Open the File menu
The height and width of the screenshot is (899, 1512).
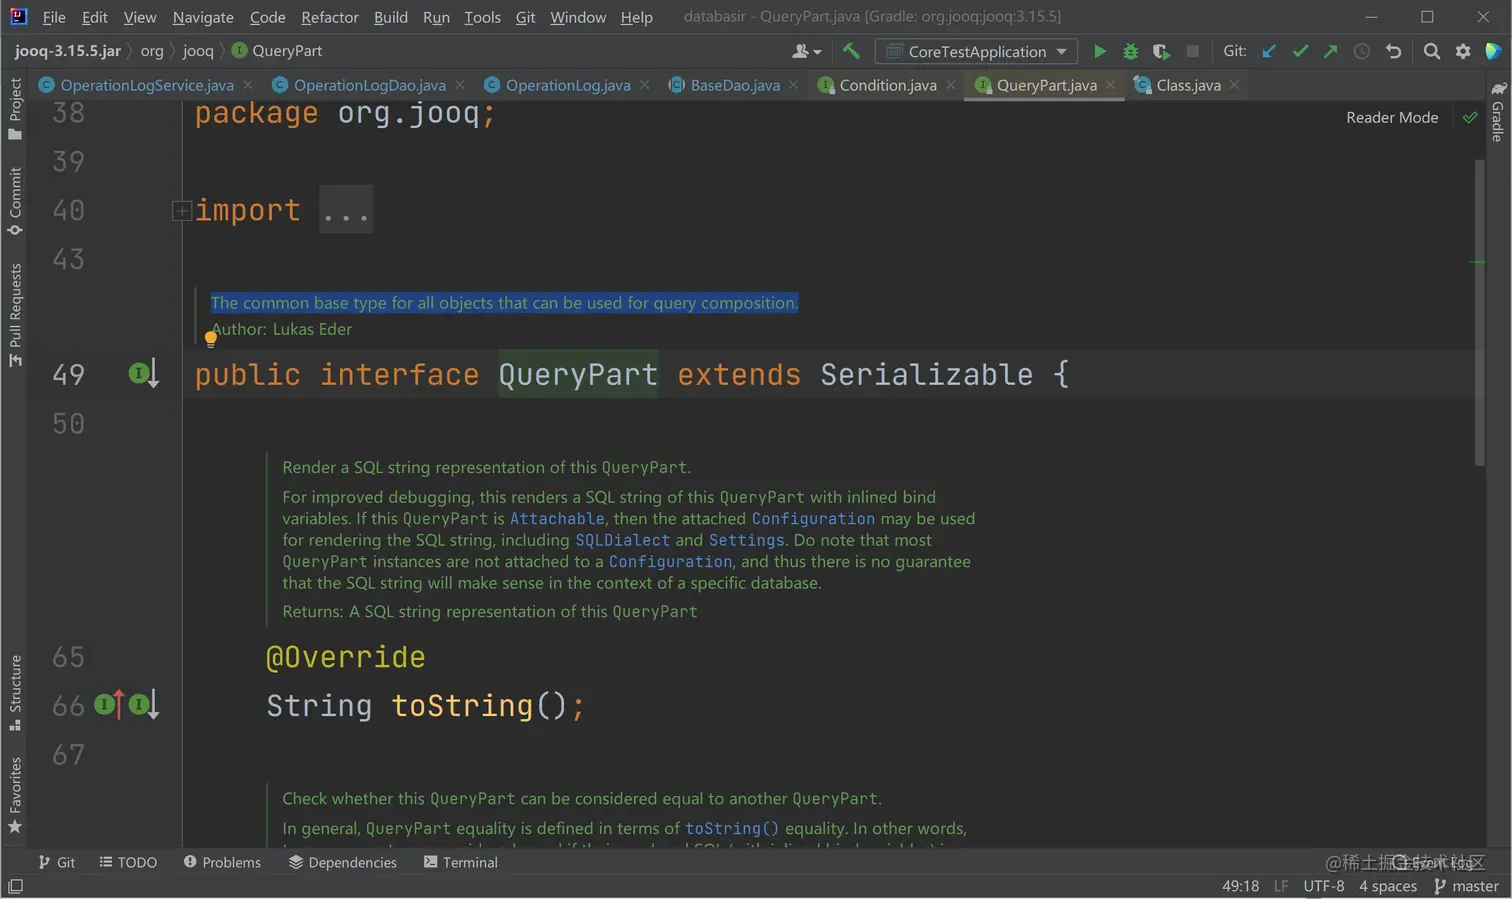click(x=54, y=17)
